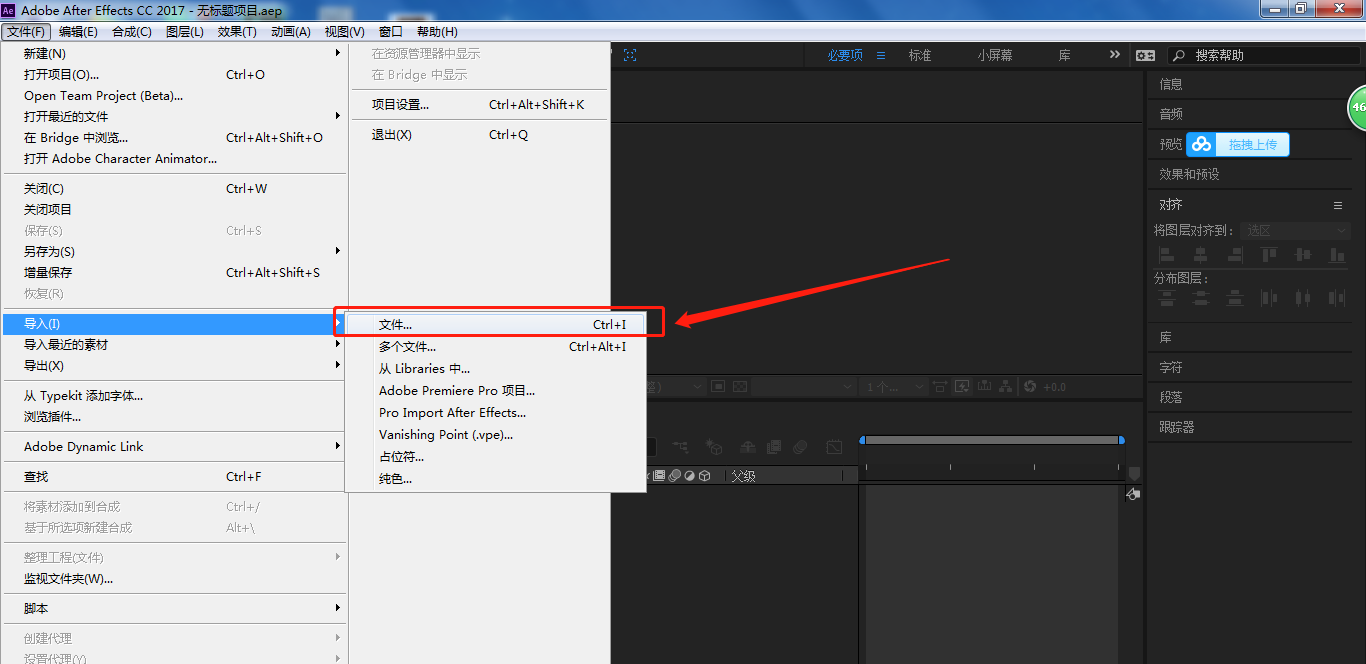The image size is (1366, 664).
Task: Open Team Project (Beta)... menu entry
Action: click(174, 96)
